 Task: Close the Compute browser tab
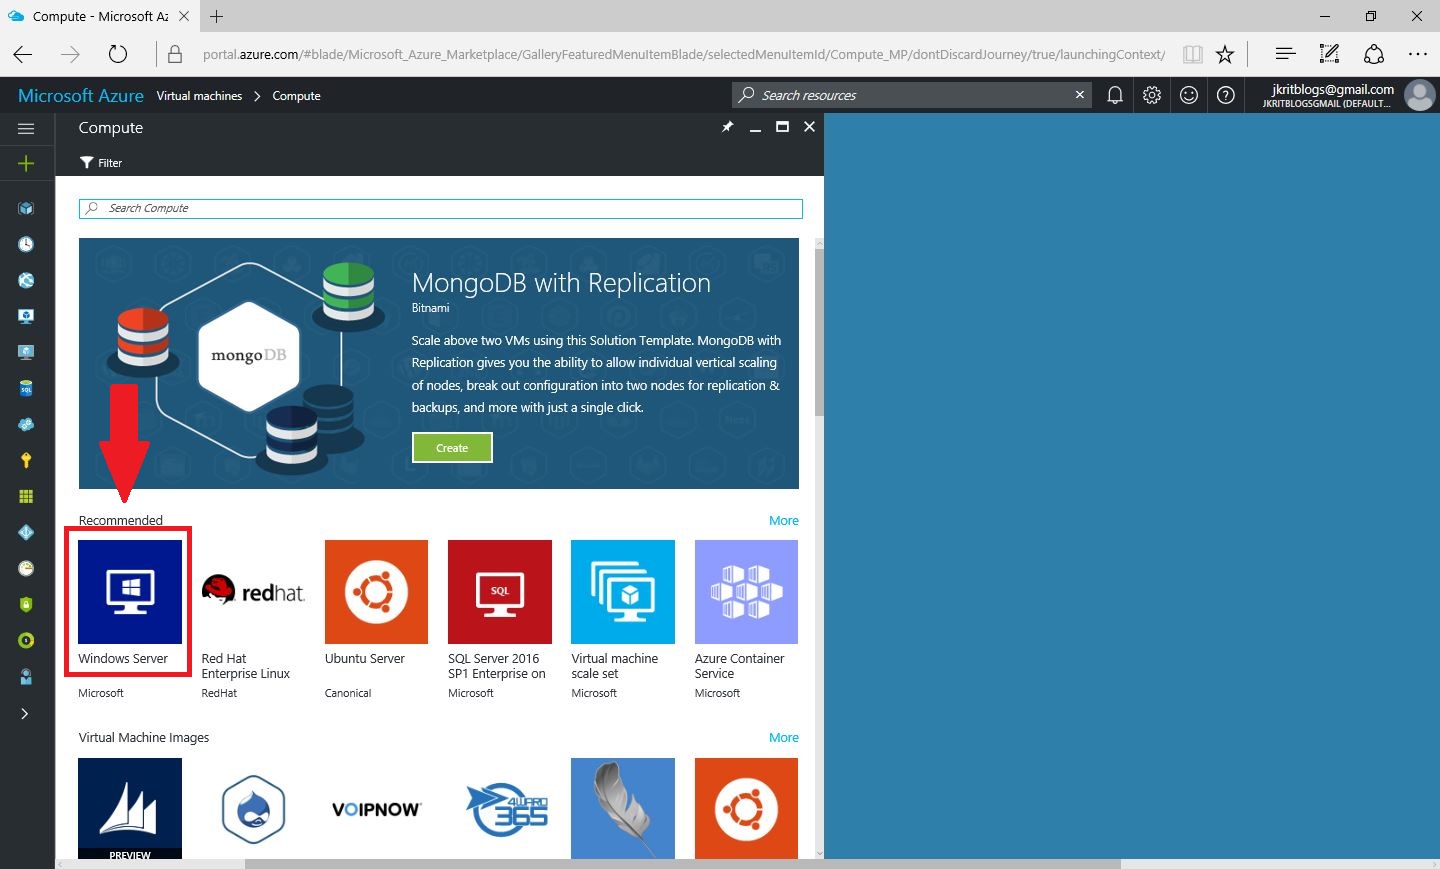[x=183, y=16]
